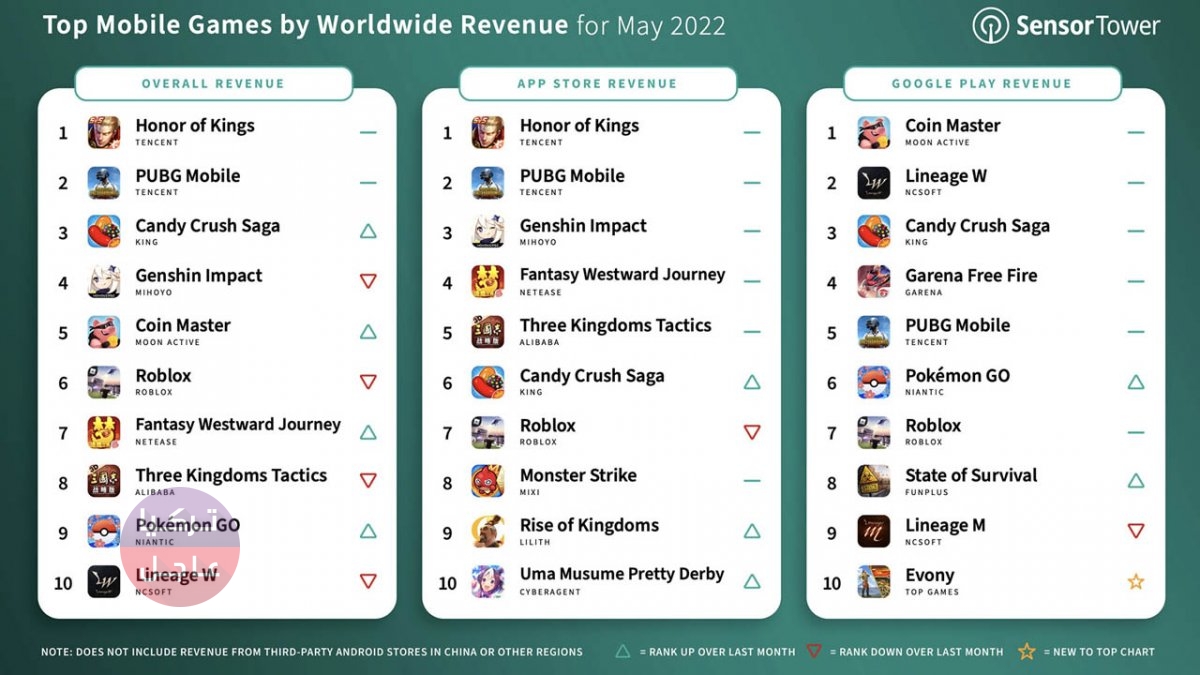Screen dimensions: 1200x675
Task: Switch to the App Store Revenue header
Action: point(597,84)
